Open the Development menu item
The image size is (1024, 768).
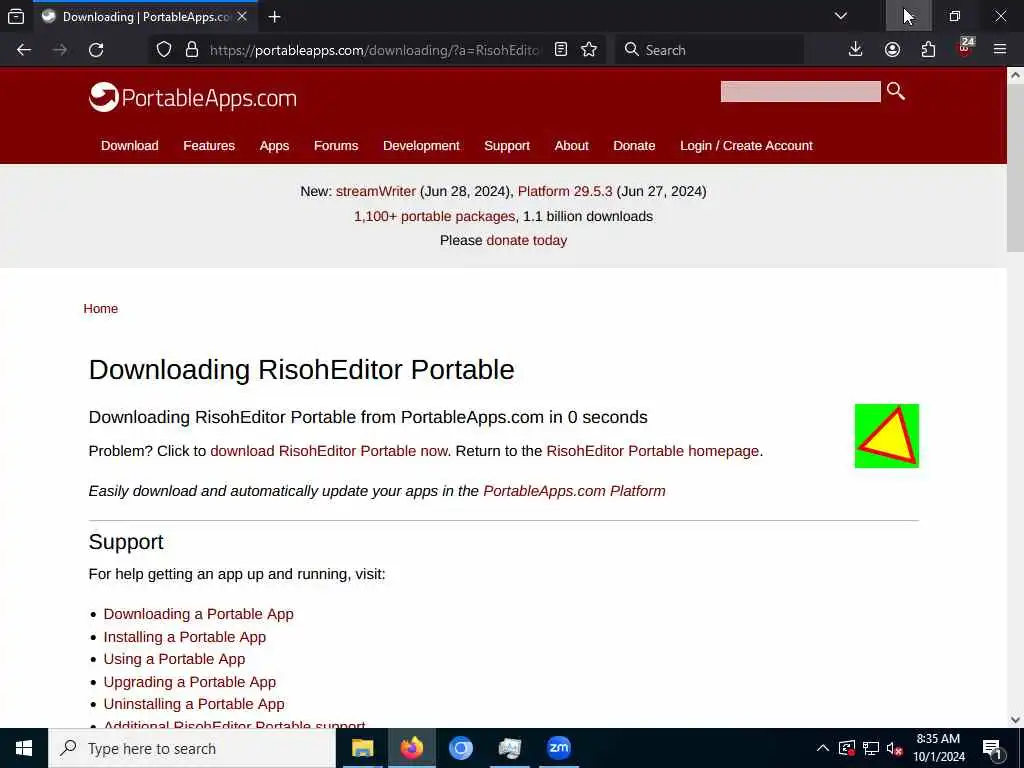point(421,146)
